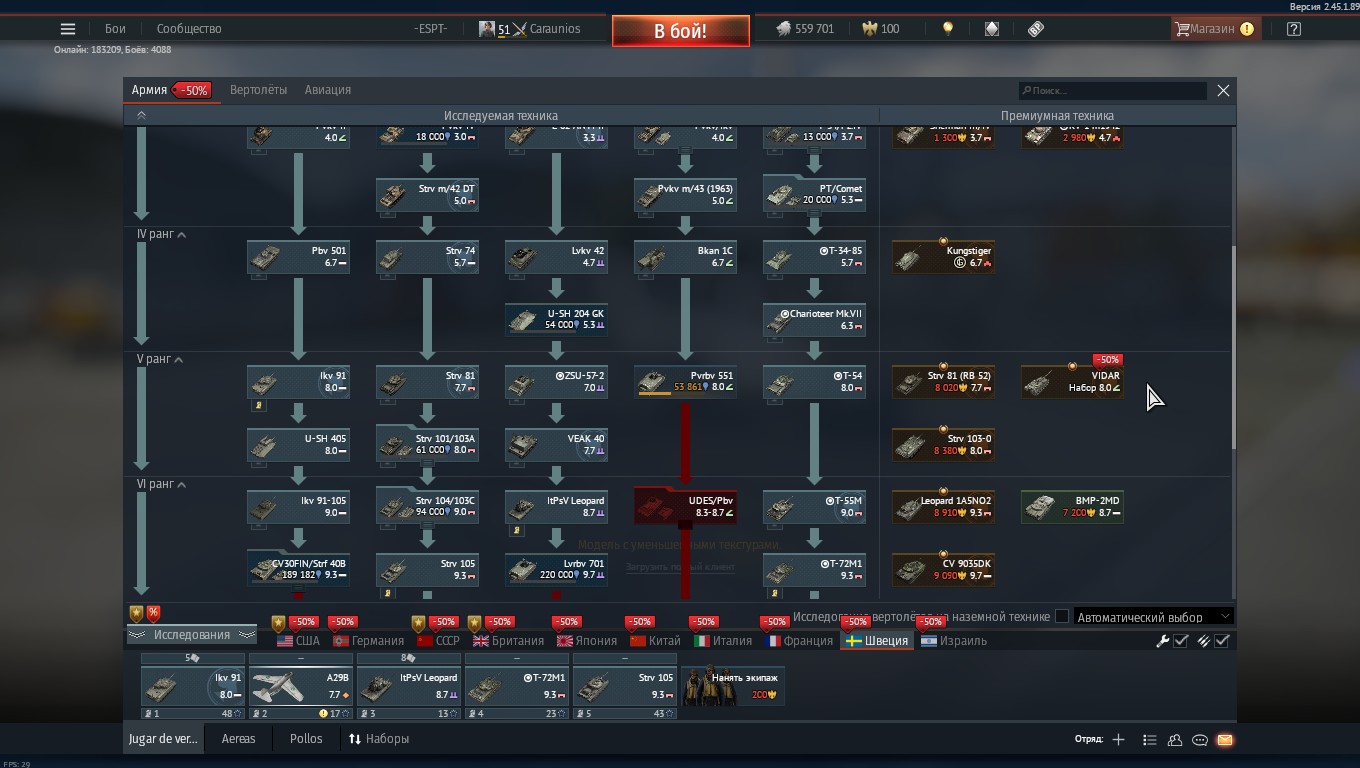Click the red percent badge above Исследования
The image size is (1360, 768).
(153, 613)
